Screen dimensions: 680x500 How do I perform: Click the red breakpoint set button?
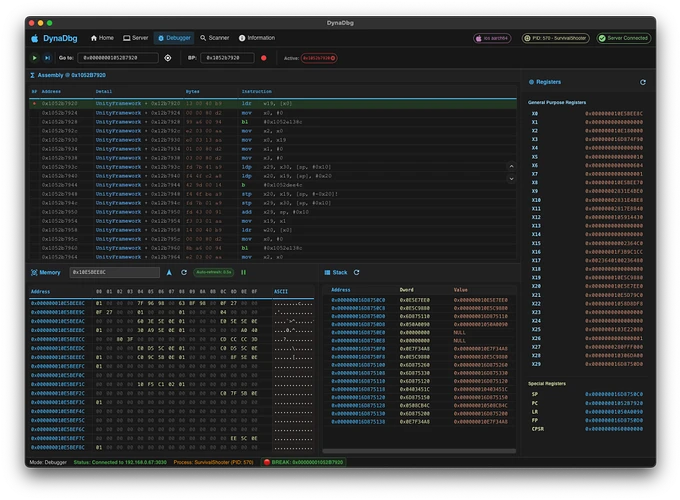coord(264,58)
